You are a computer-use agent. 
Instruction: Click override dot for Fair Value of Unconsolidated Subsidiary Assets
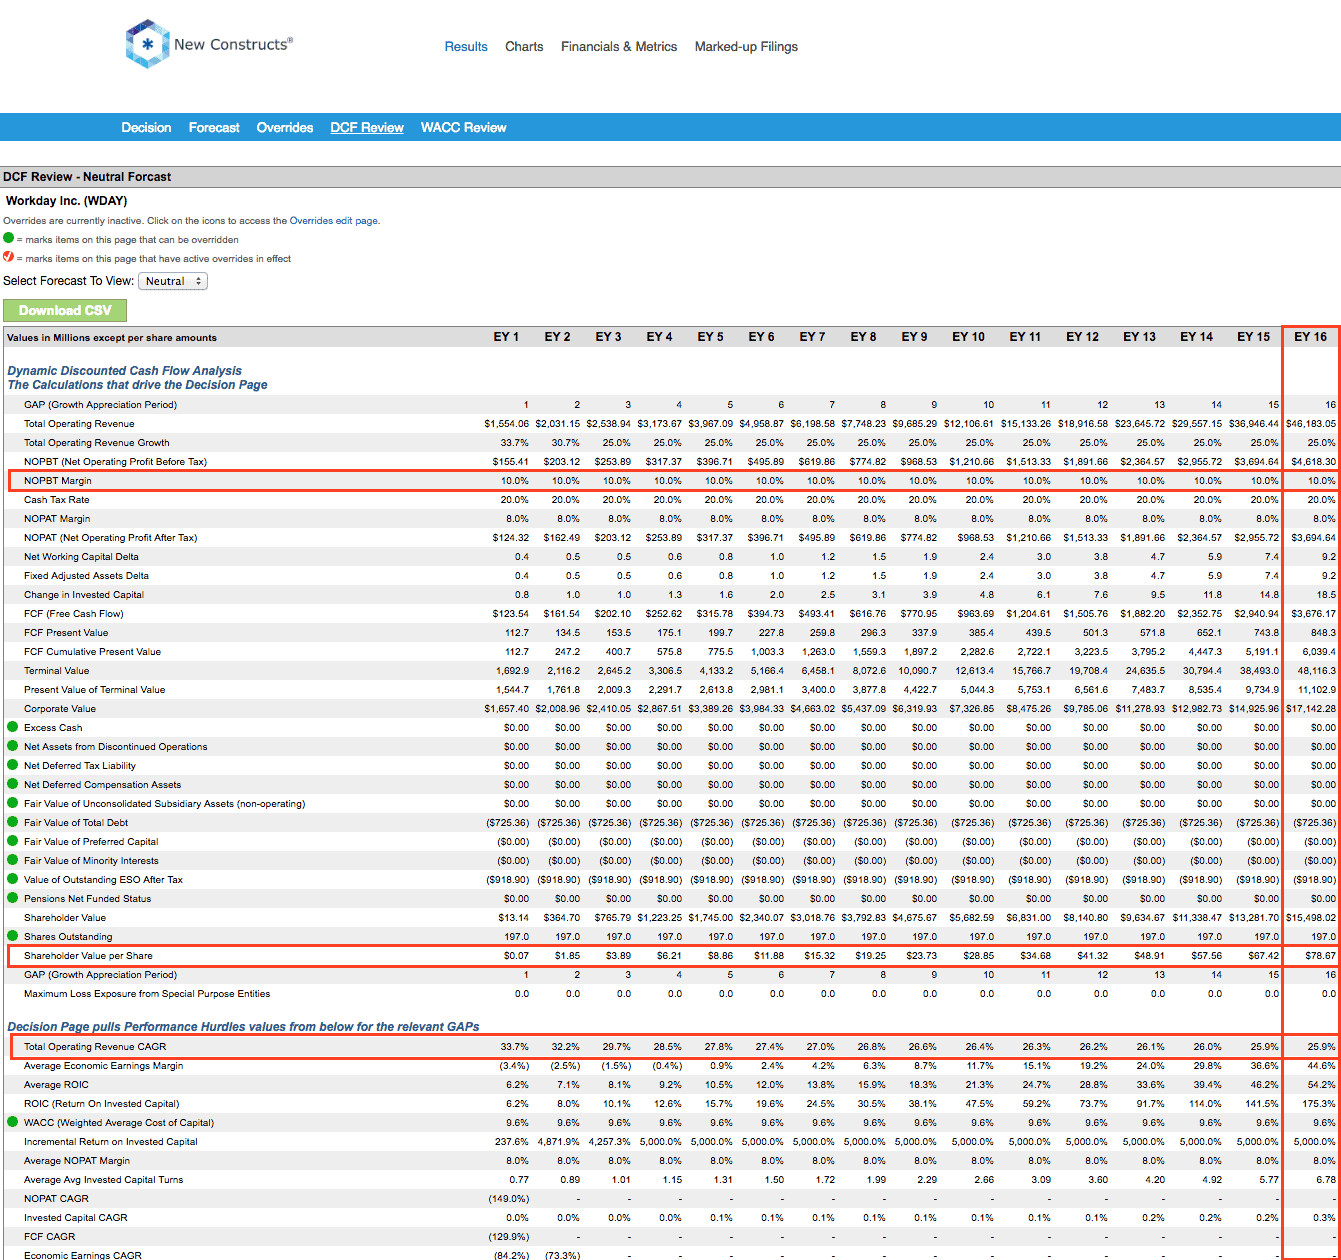(12, 803)
